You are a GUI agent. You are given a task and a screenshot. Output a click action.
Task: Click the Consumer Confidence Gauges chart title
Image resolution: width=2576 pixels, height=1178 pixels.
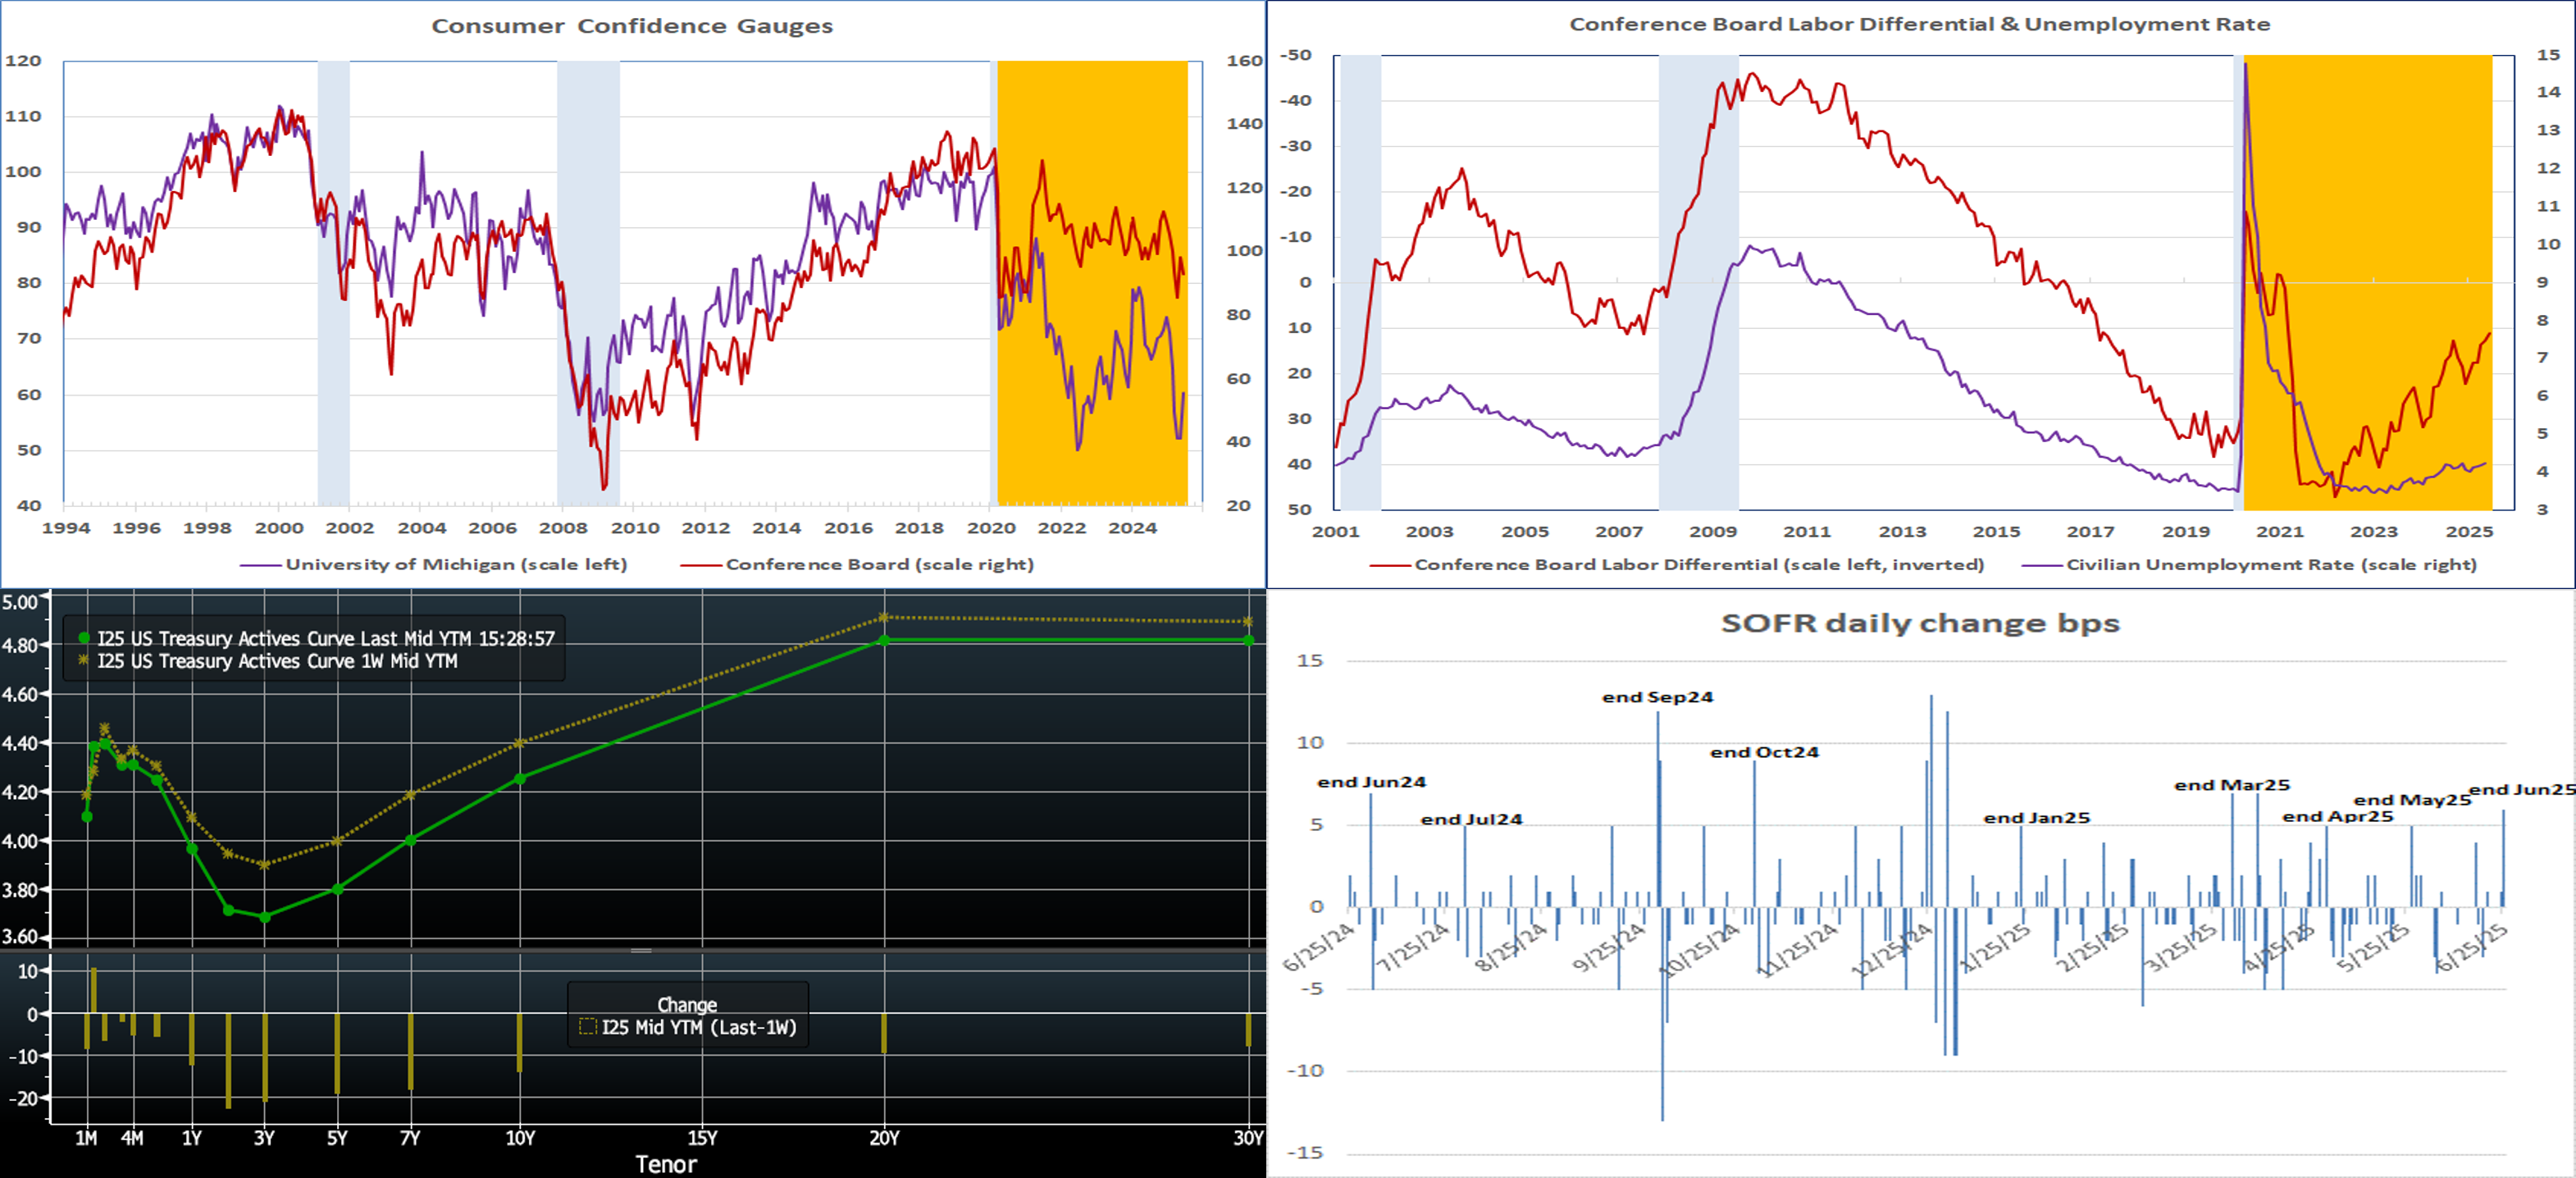[632, 26]
